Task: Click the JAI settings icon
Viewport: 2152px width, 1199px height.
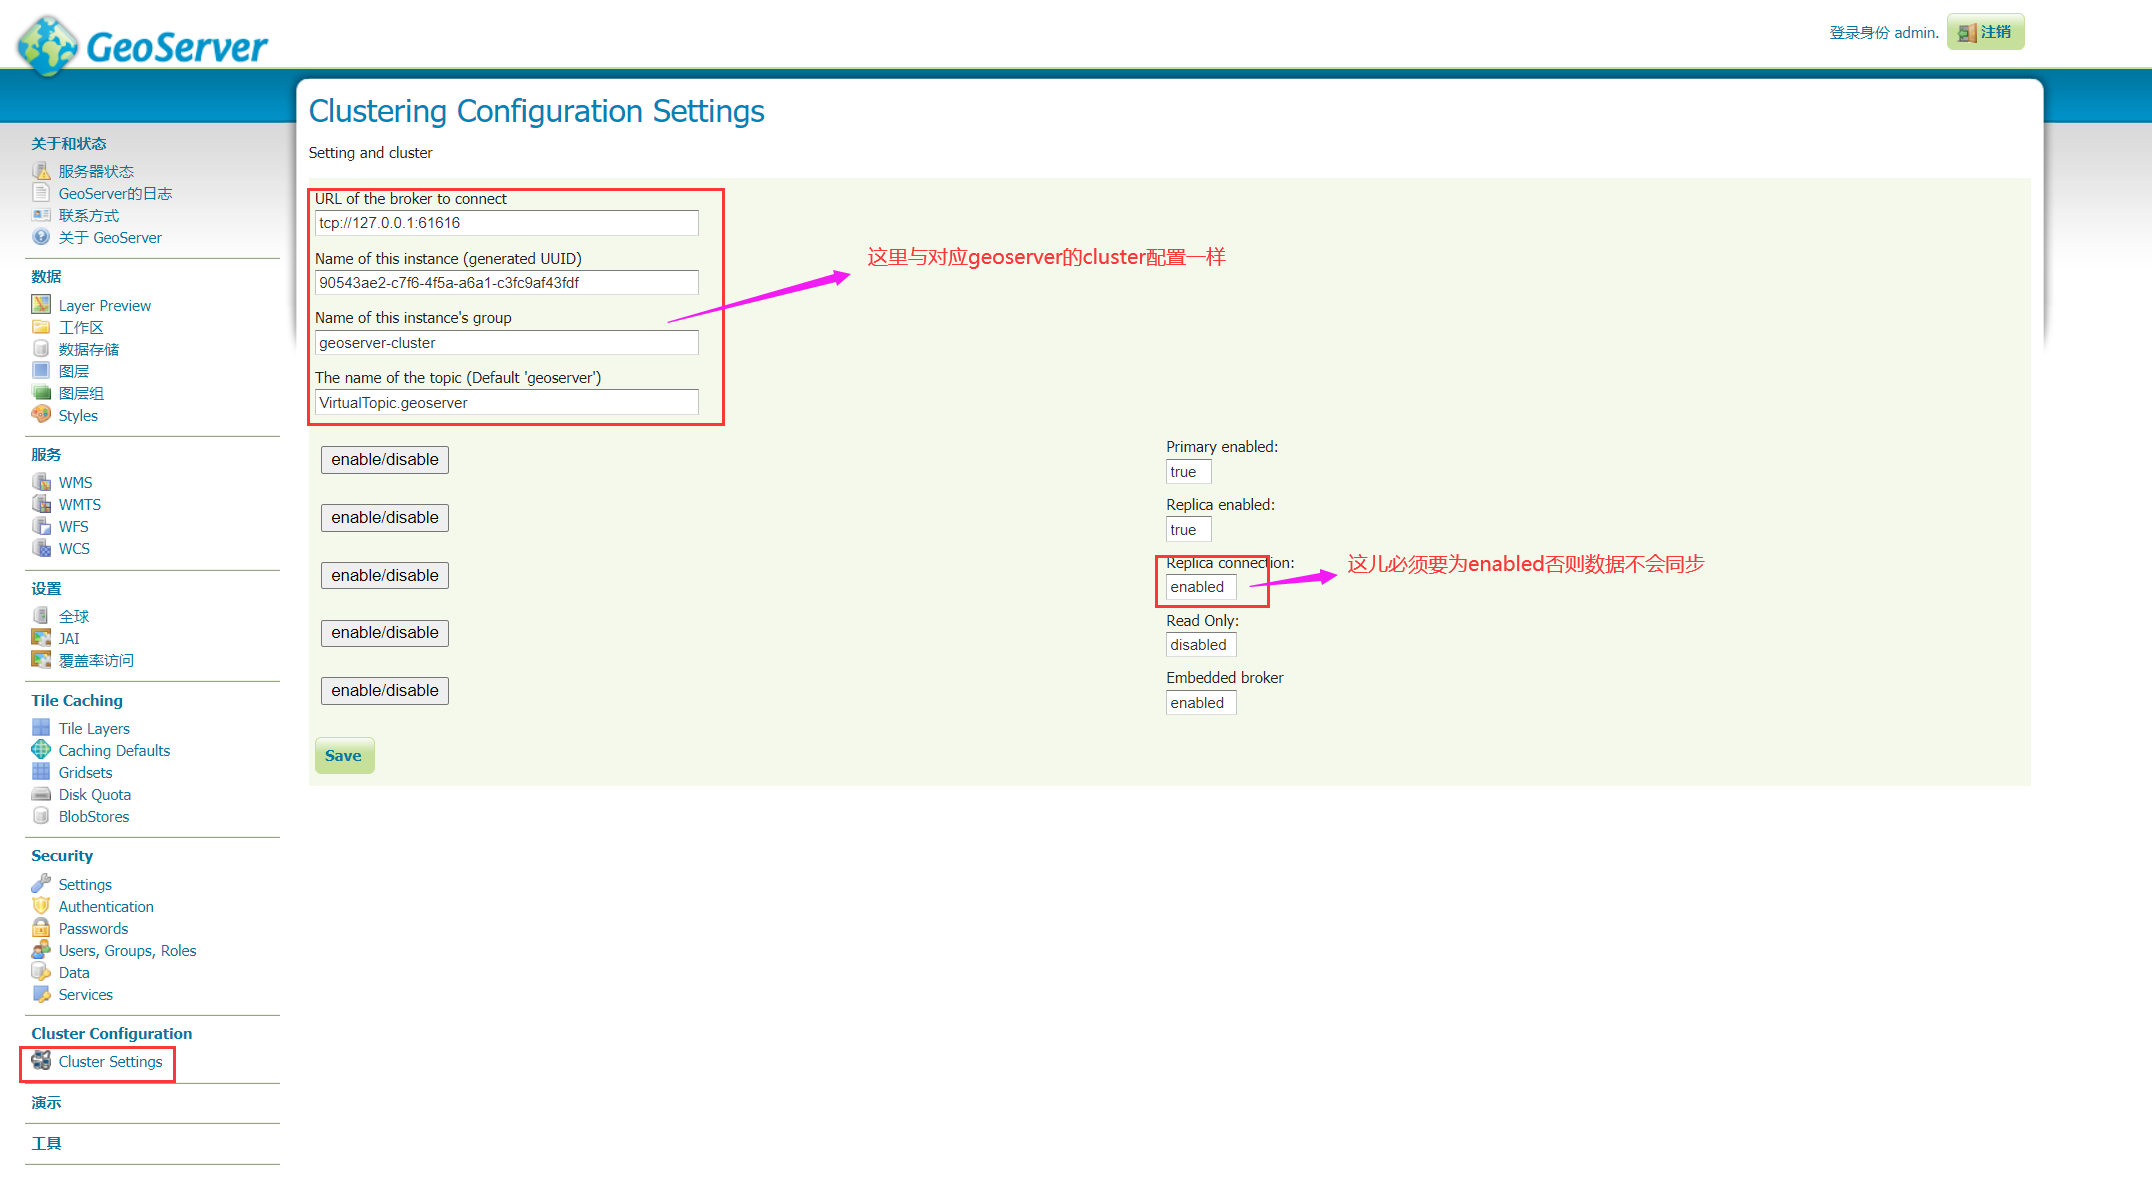Action: click(x=41, y=638)
